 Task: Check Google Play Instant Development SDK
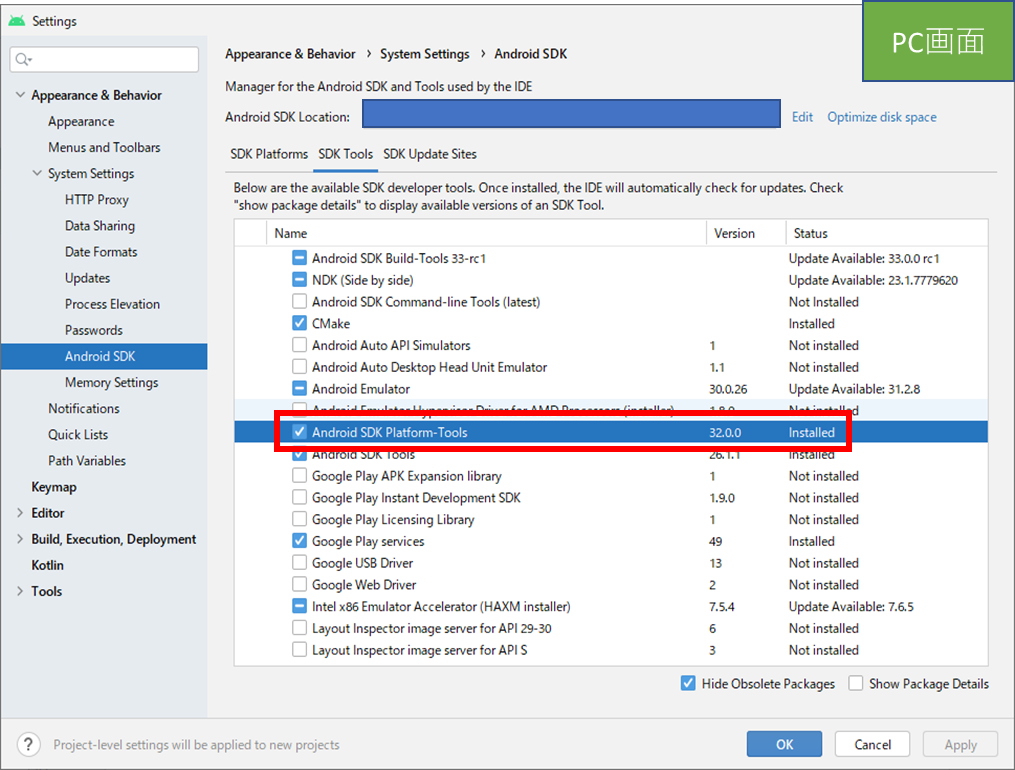(299, 498)
